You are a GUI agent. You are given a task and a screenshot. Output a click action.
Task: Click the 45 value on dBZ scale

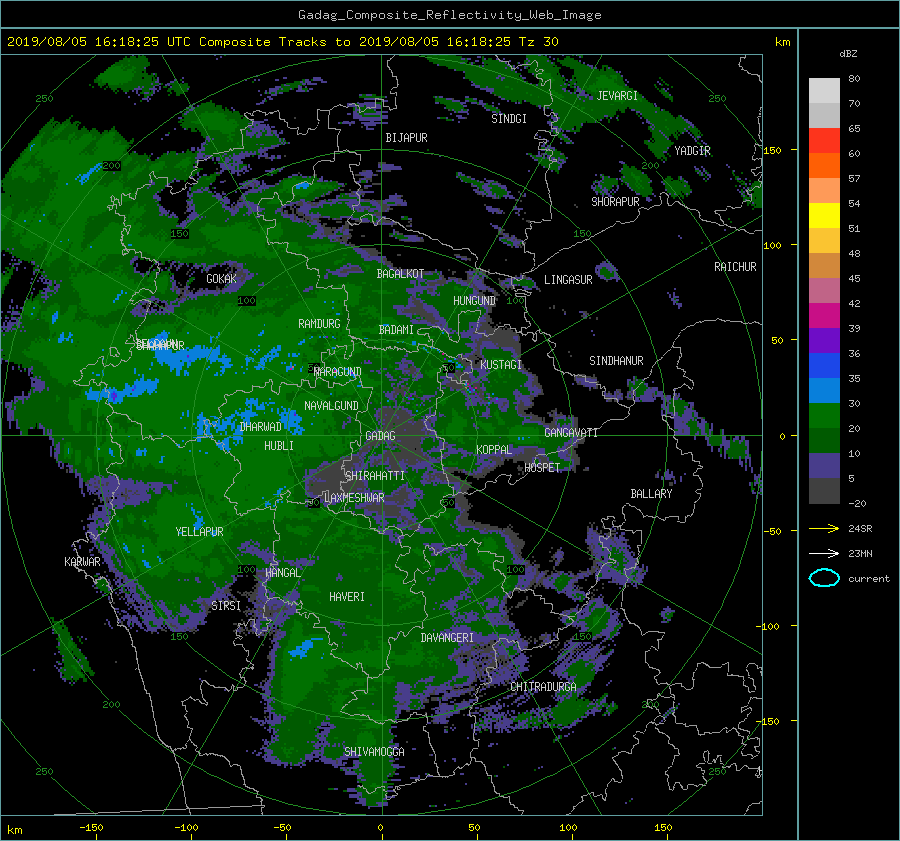click(x=854, y=278)
